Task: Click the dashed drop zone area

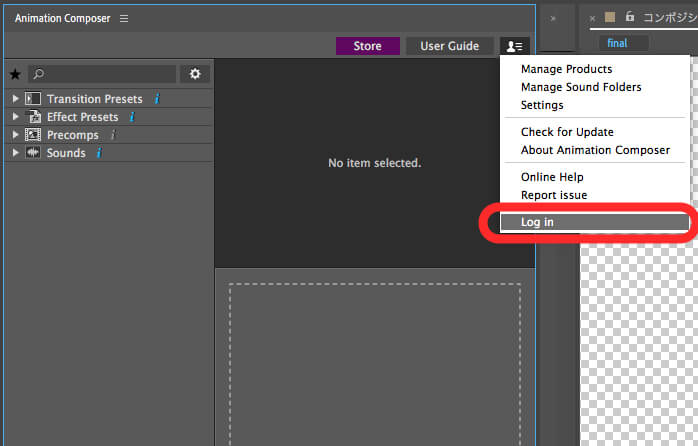Action: pyautogui.click(x=375, y=364)
